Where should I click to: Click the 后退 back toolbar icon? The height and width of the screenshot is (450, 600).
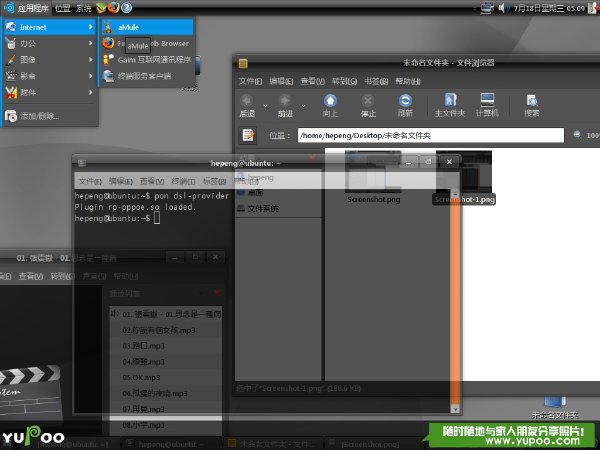(247, 105)
